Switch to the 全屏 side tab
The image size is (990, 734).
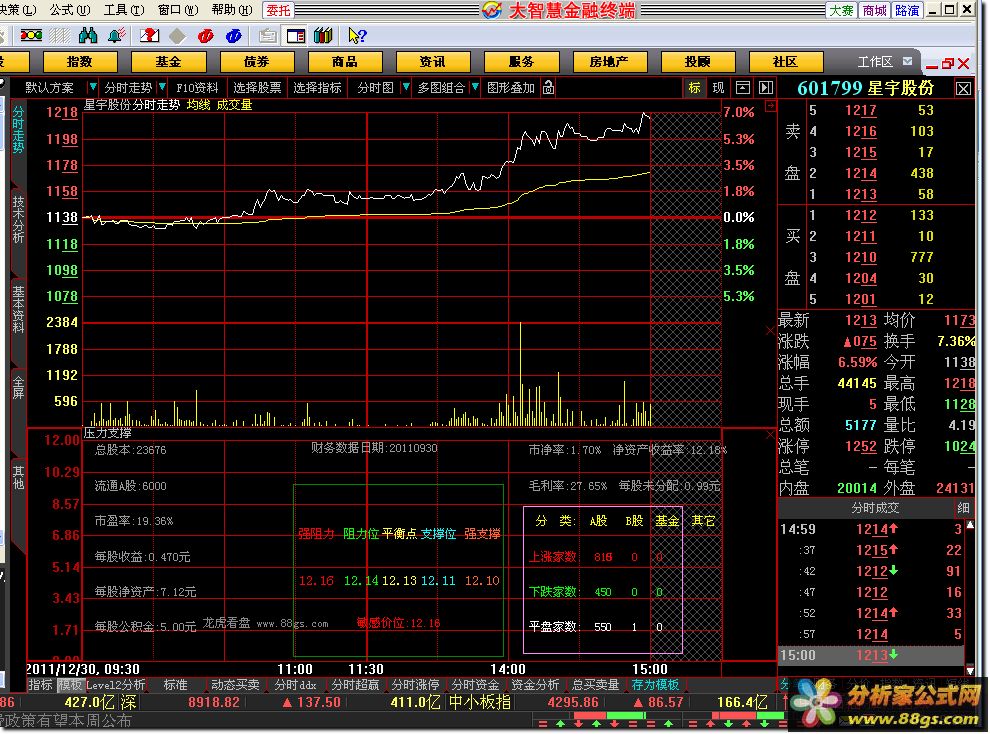[18, 386]
